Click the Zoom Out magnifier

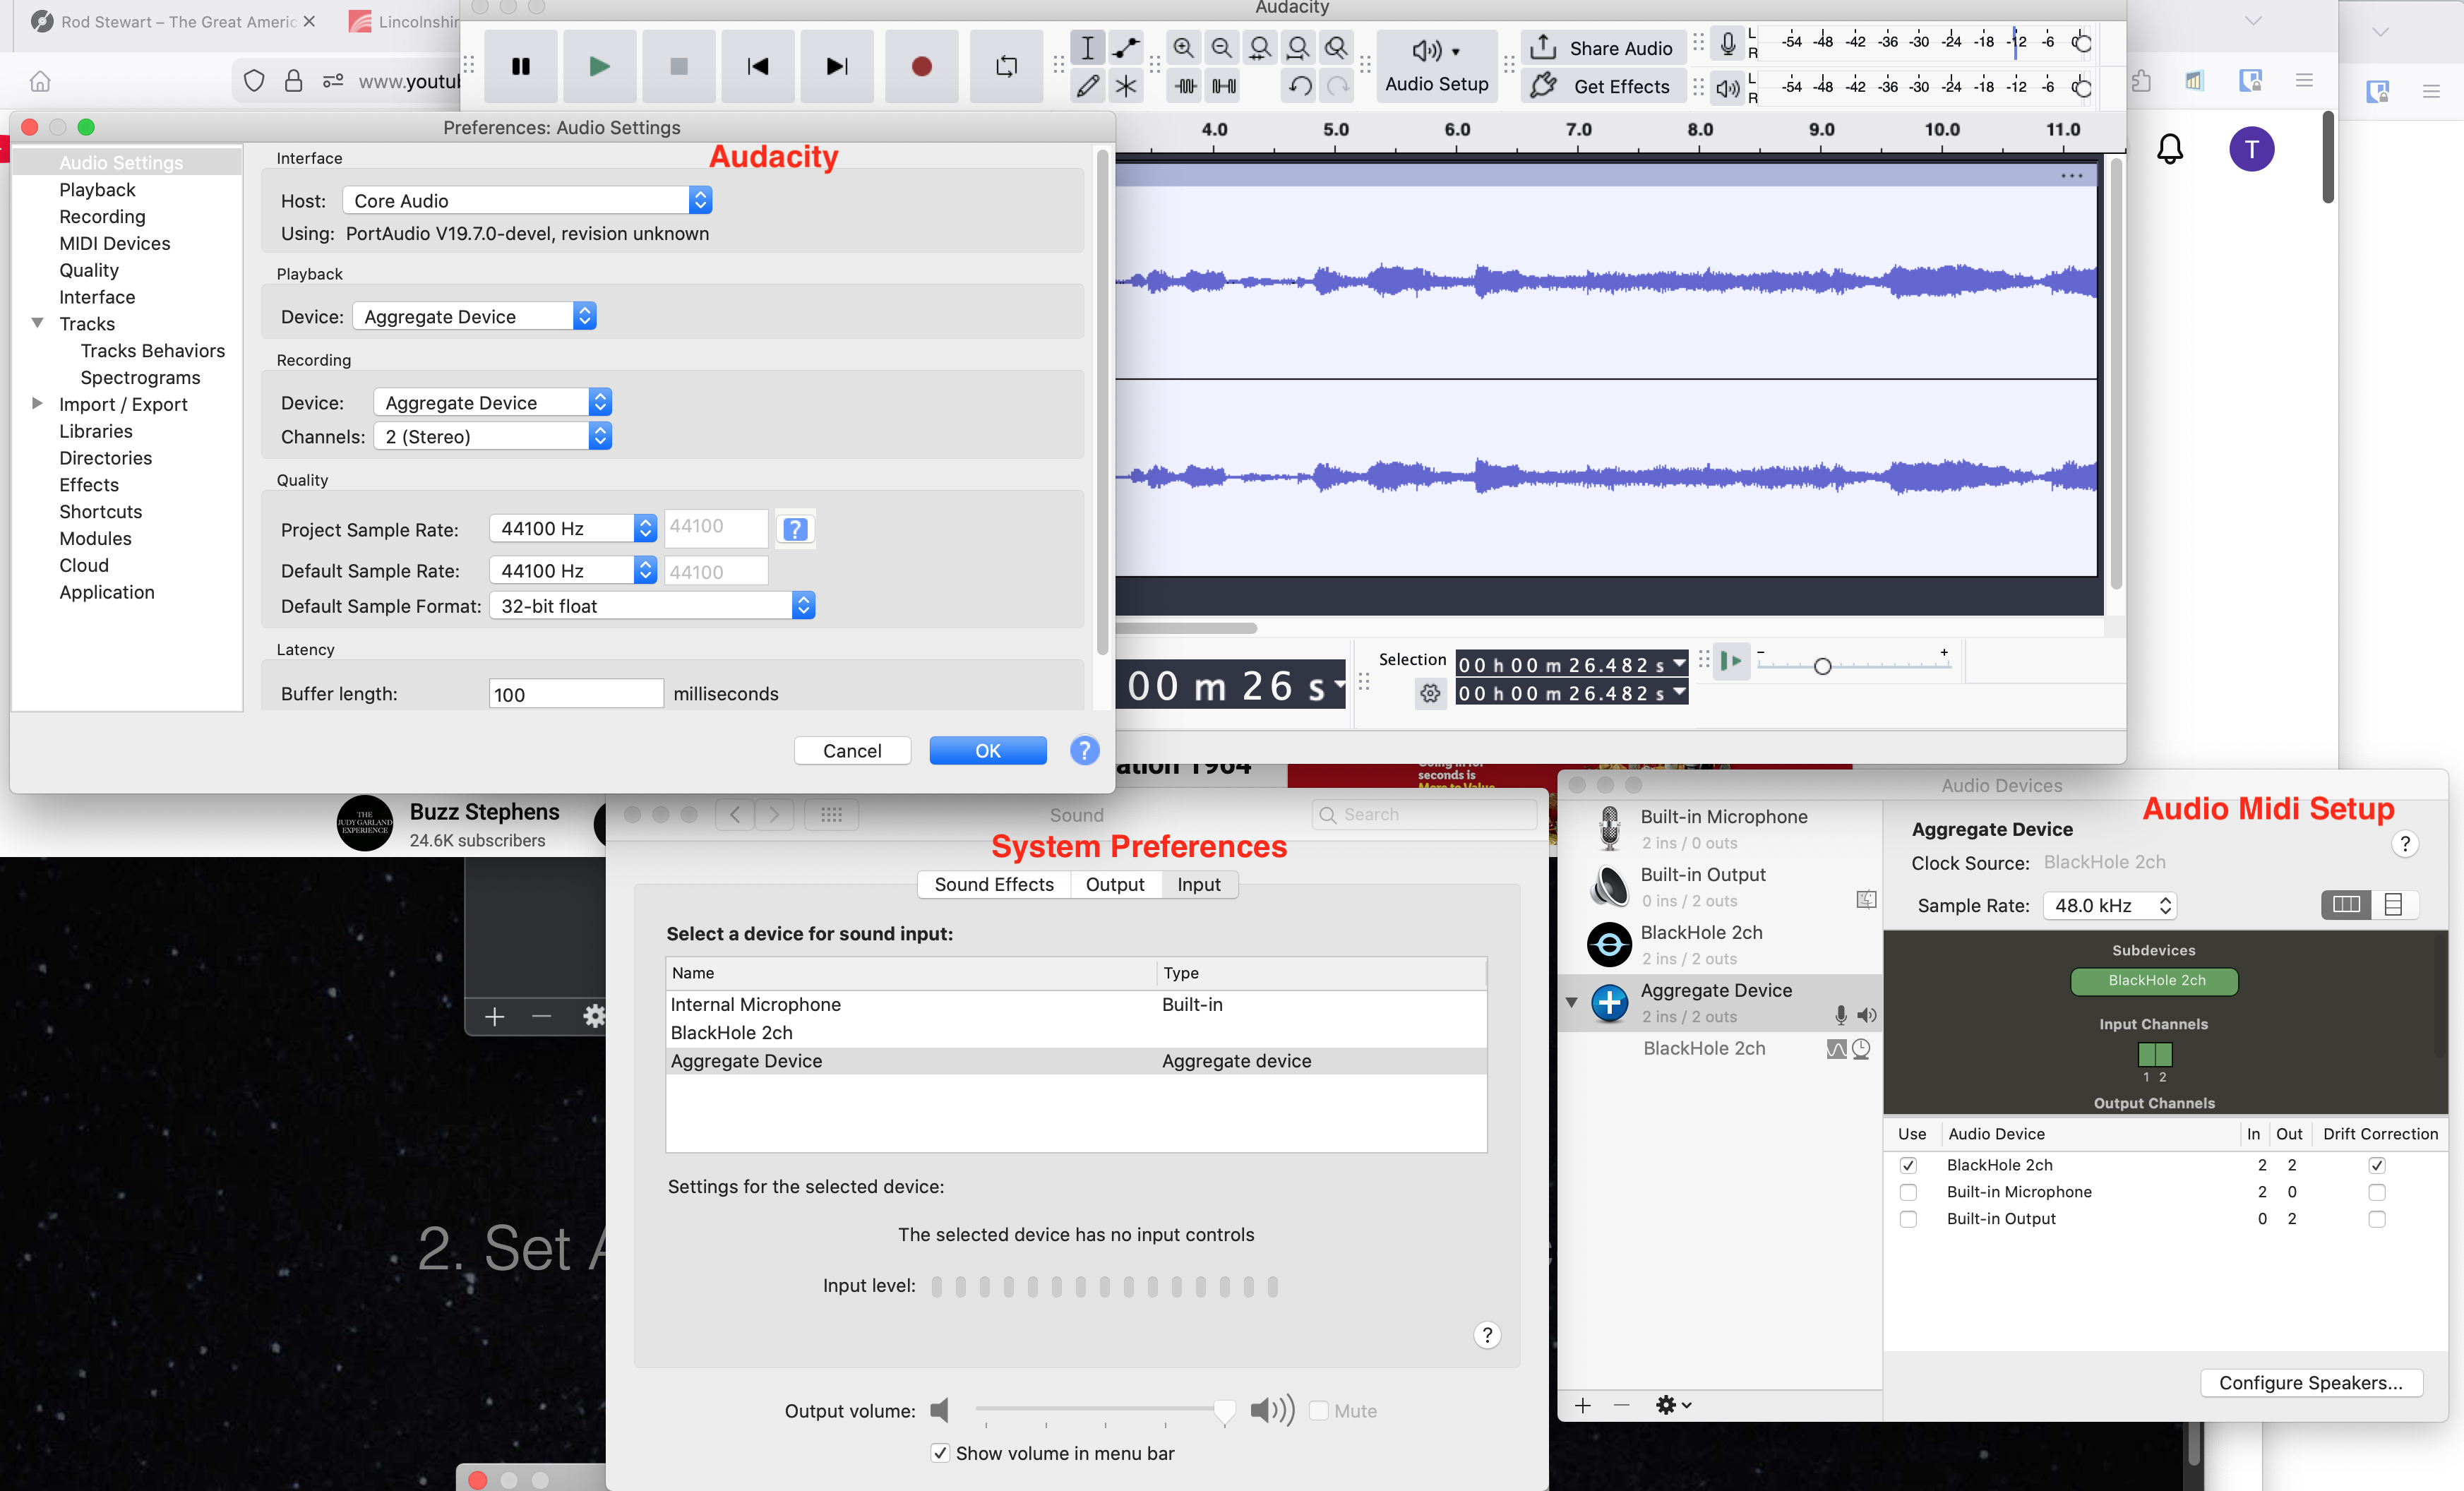coord(1221,47)
